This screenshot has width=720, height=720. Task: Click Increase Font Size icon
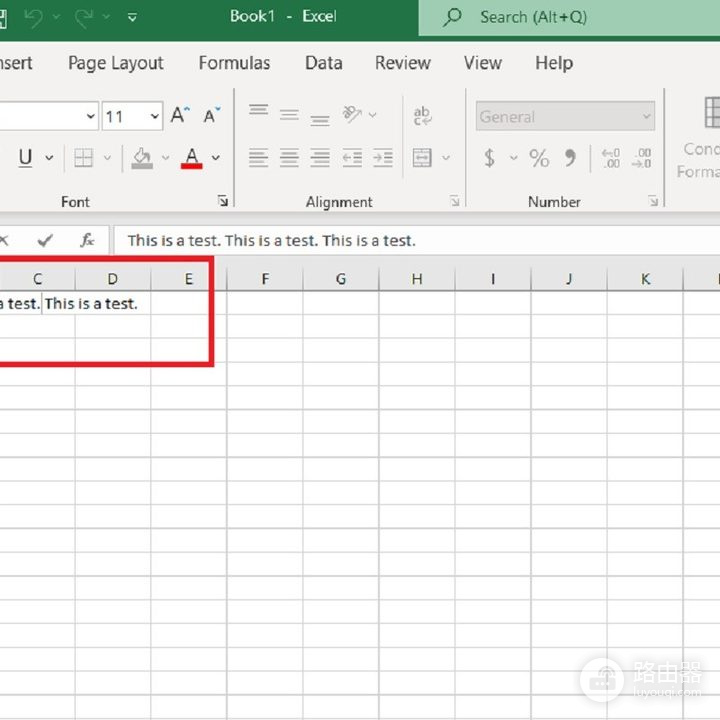180,114
